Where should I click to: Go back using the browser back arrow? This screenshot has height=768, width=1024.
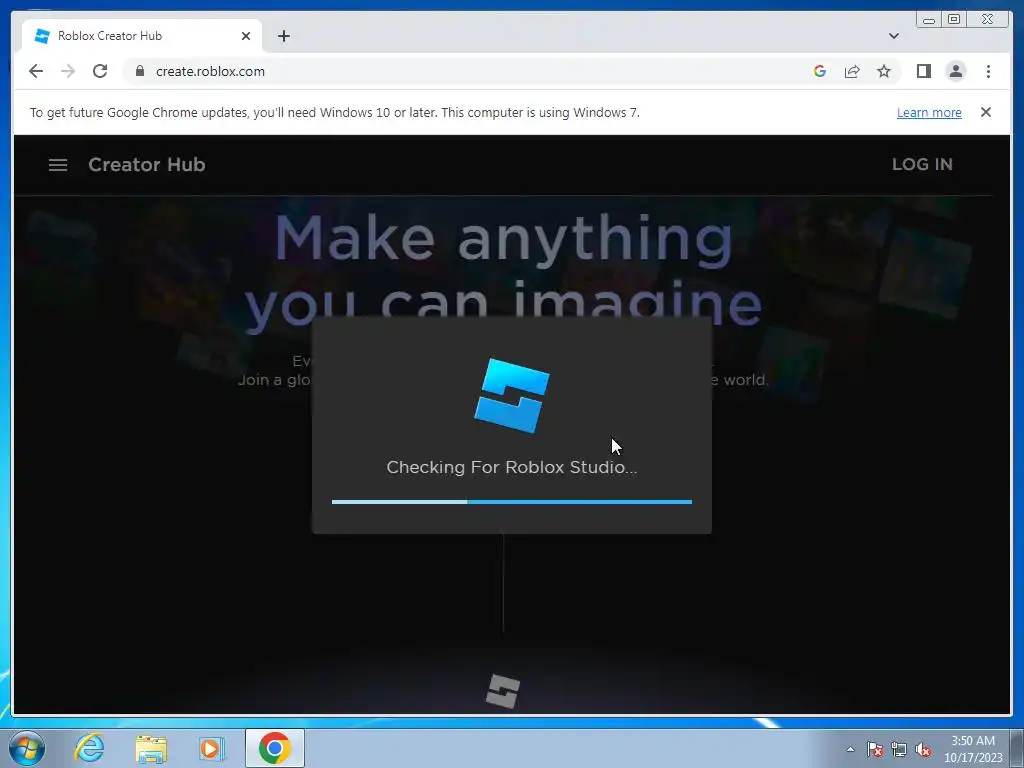36,71
